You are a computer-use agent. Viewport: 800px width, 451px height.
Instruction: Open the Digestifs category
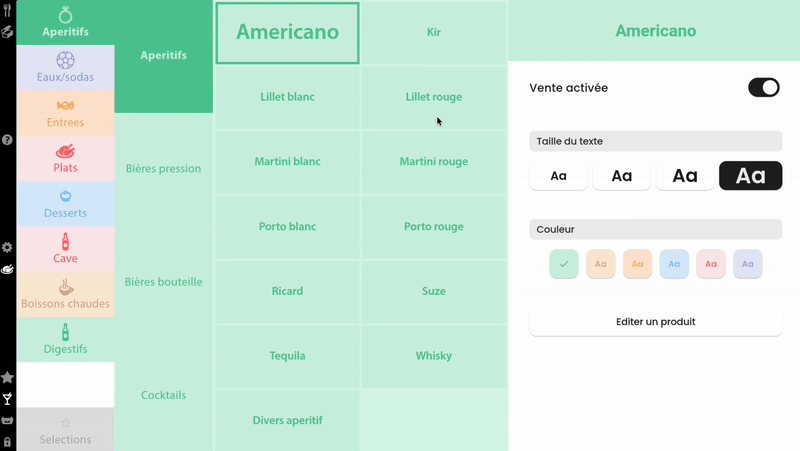pyautogui.click(x=65, y=339)
